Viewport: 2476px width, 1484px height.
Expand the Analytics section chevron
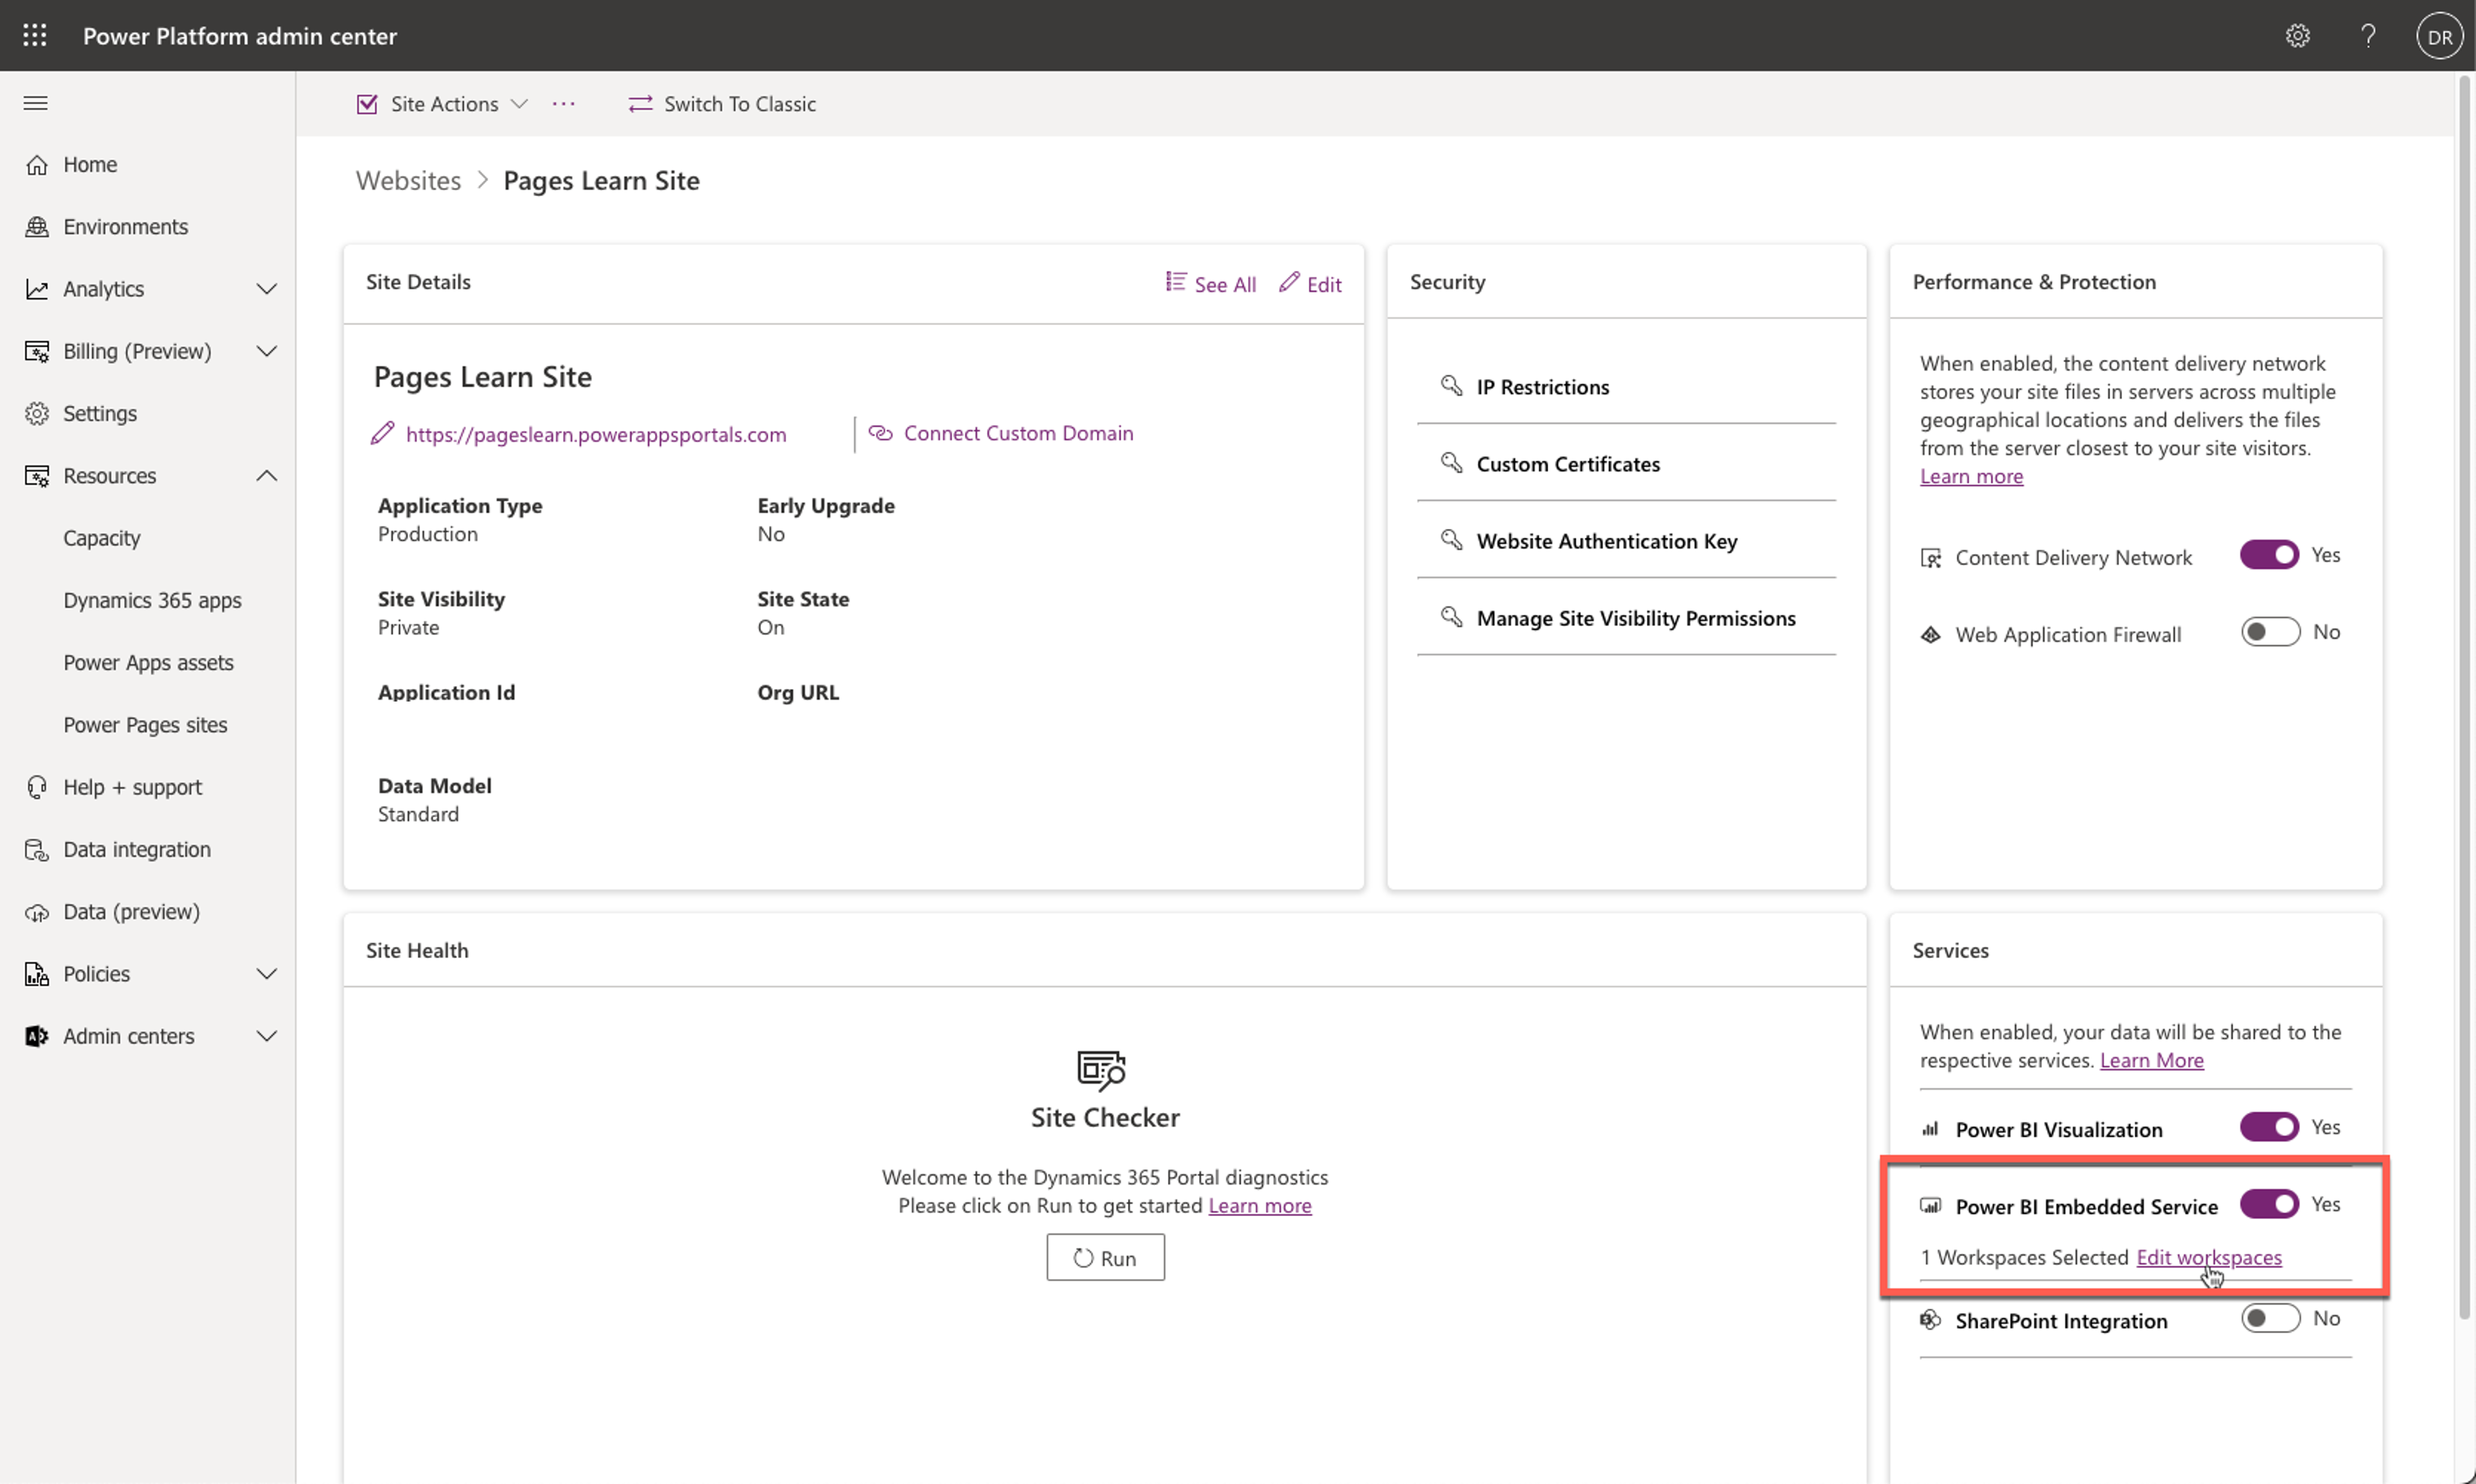[x=266, y=289]
